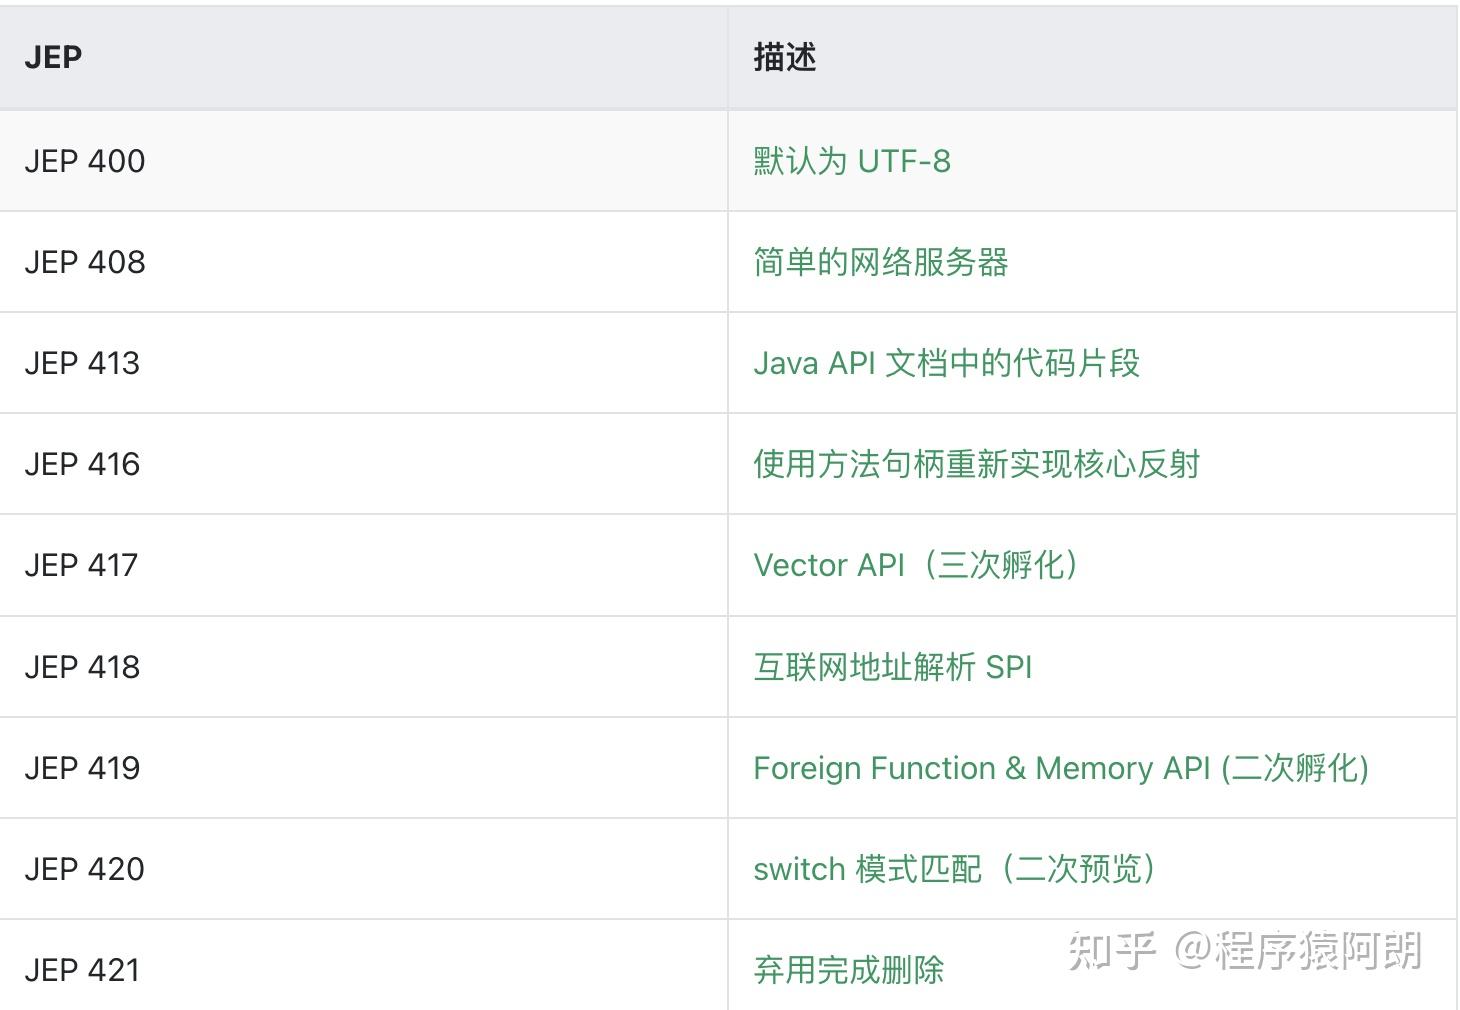Viewport: 1460px width, 1010px height.
Task: Click the 描述 column header
Action: tap(784, 57)
